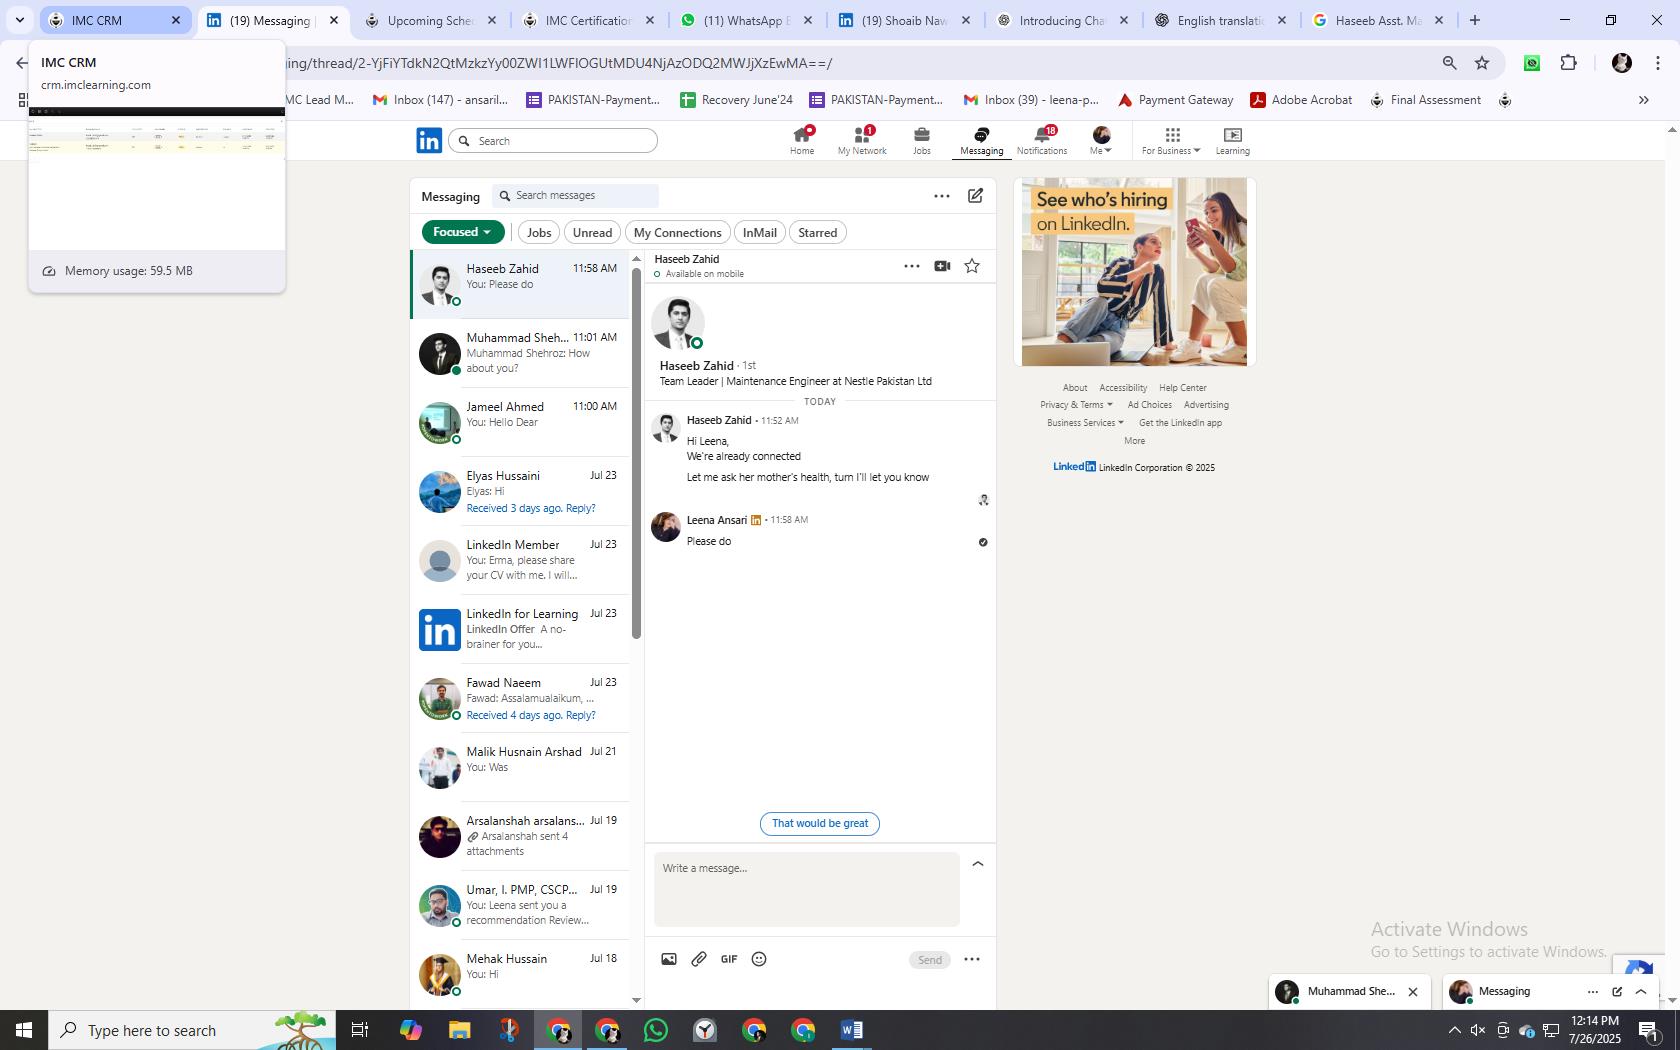
Task: Open messaging list more options
Action: pos(941,196)
